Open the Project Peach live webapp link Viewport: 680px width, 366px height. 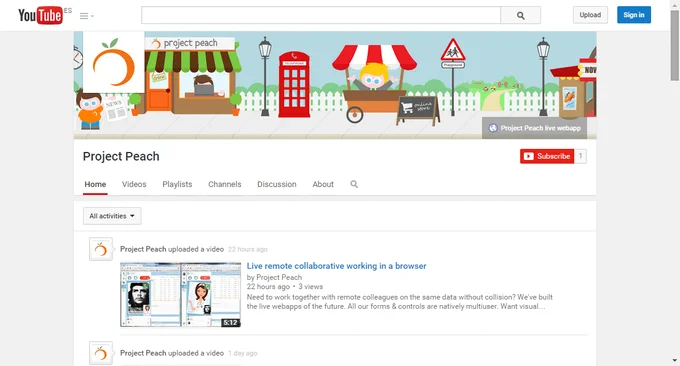(534, 128)
